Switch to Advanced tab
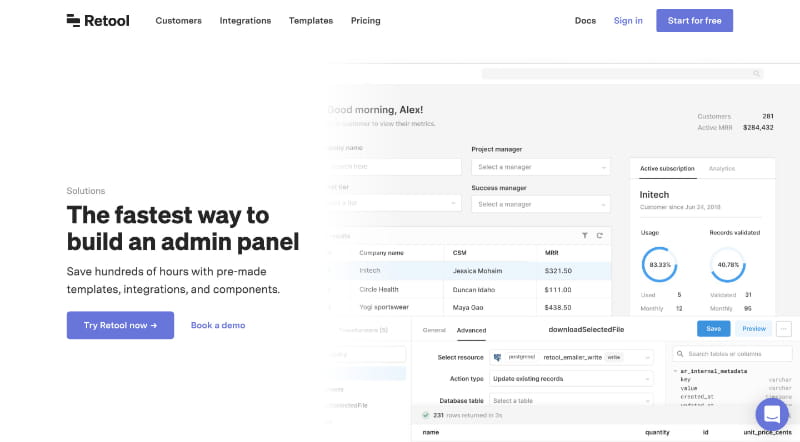Screen dimensions: 800x442 click(471, 330)
